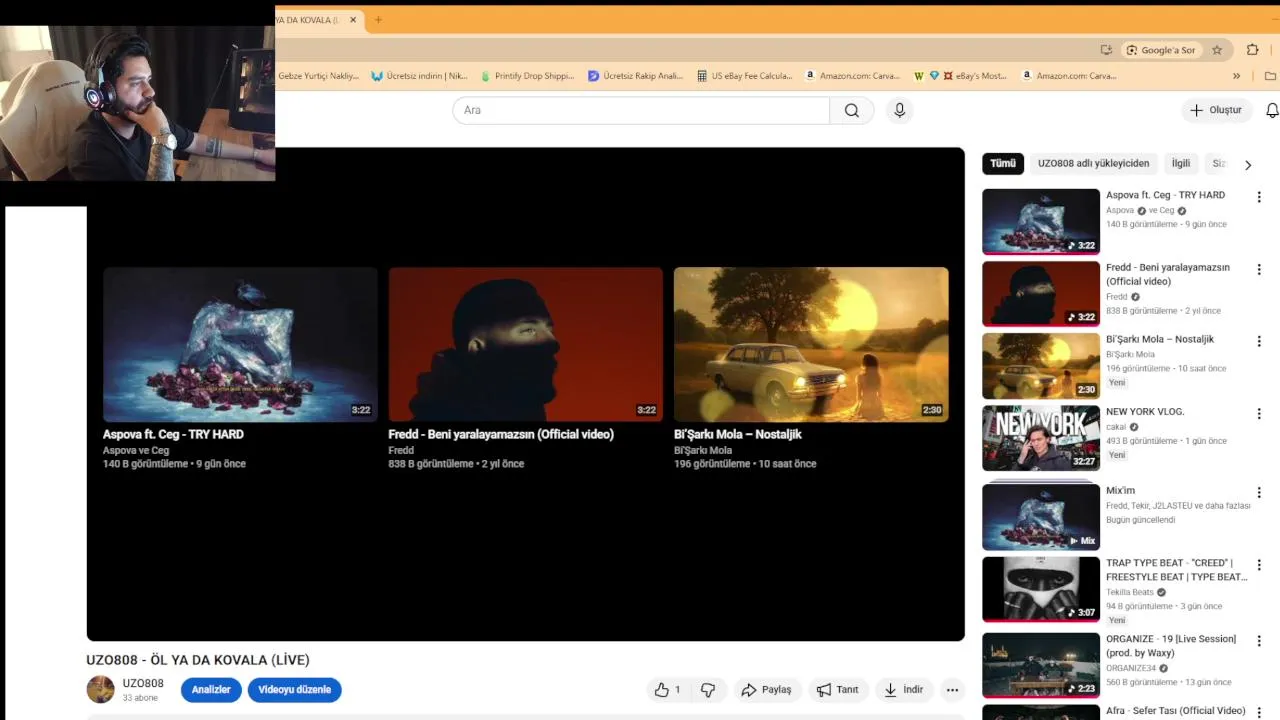The width and height of the screenshot is (1280, 720).
Task: Like the video with thumbs up
Action: click(667, 690)
